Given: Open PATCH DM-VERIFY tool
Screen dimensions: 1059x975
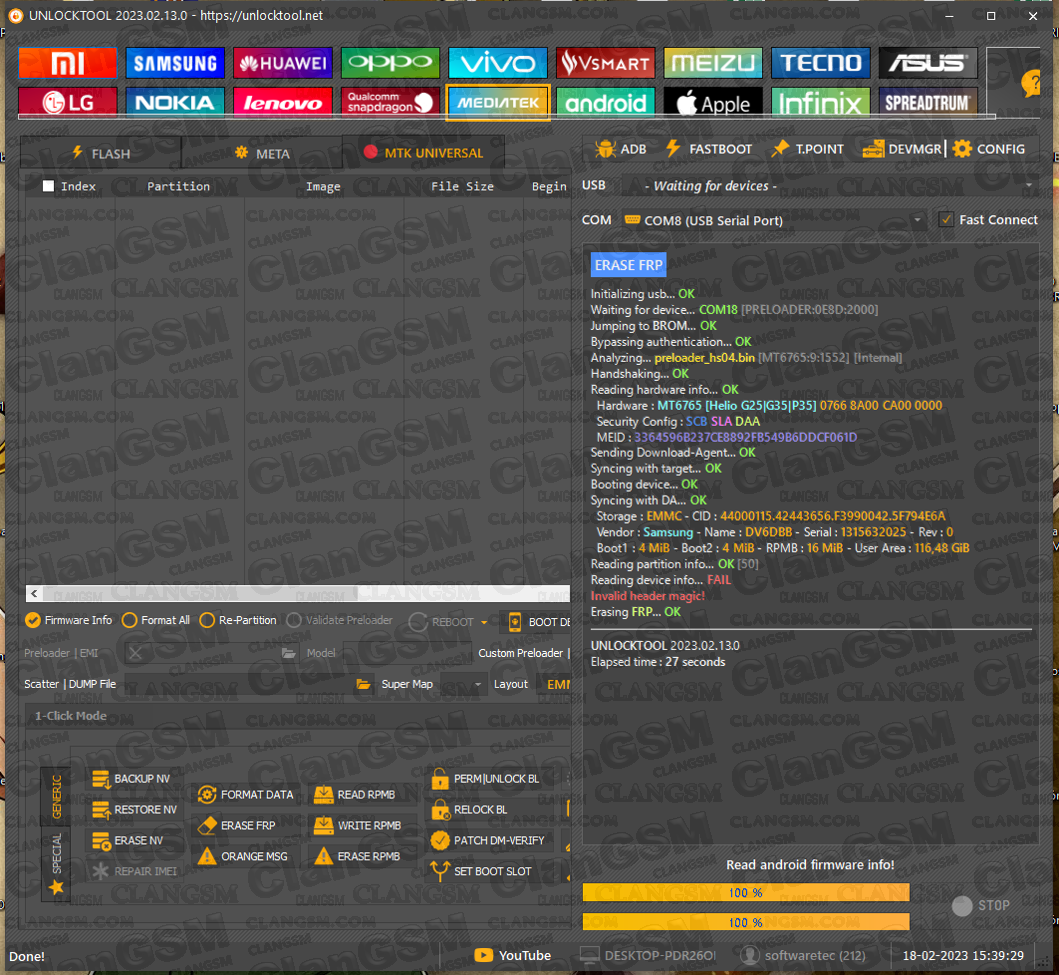Looking at the screenshot, I should (439, 841).
